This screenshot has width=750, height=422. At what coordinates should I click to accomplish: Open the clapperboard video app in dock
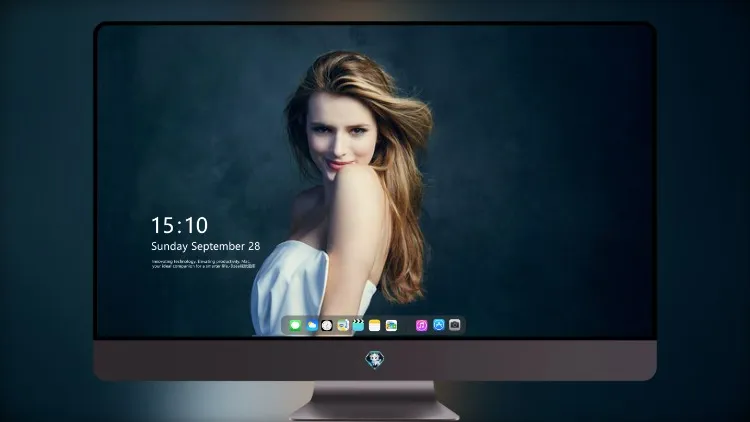tap(358, 325)
